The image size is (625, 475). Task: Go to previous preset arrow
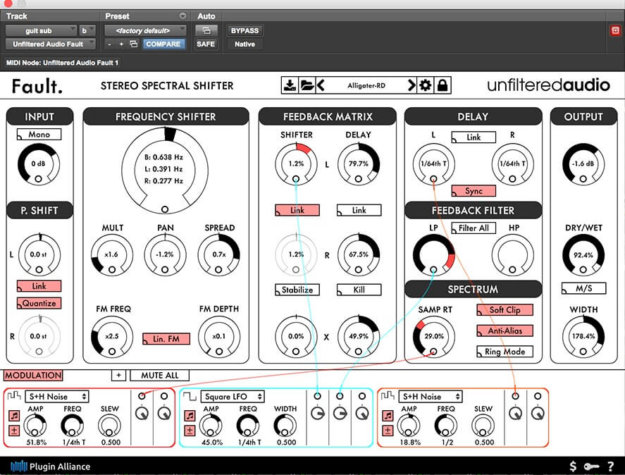pos(321,85)
